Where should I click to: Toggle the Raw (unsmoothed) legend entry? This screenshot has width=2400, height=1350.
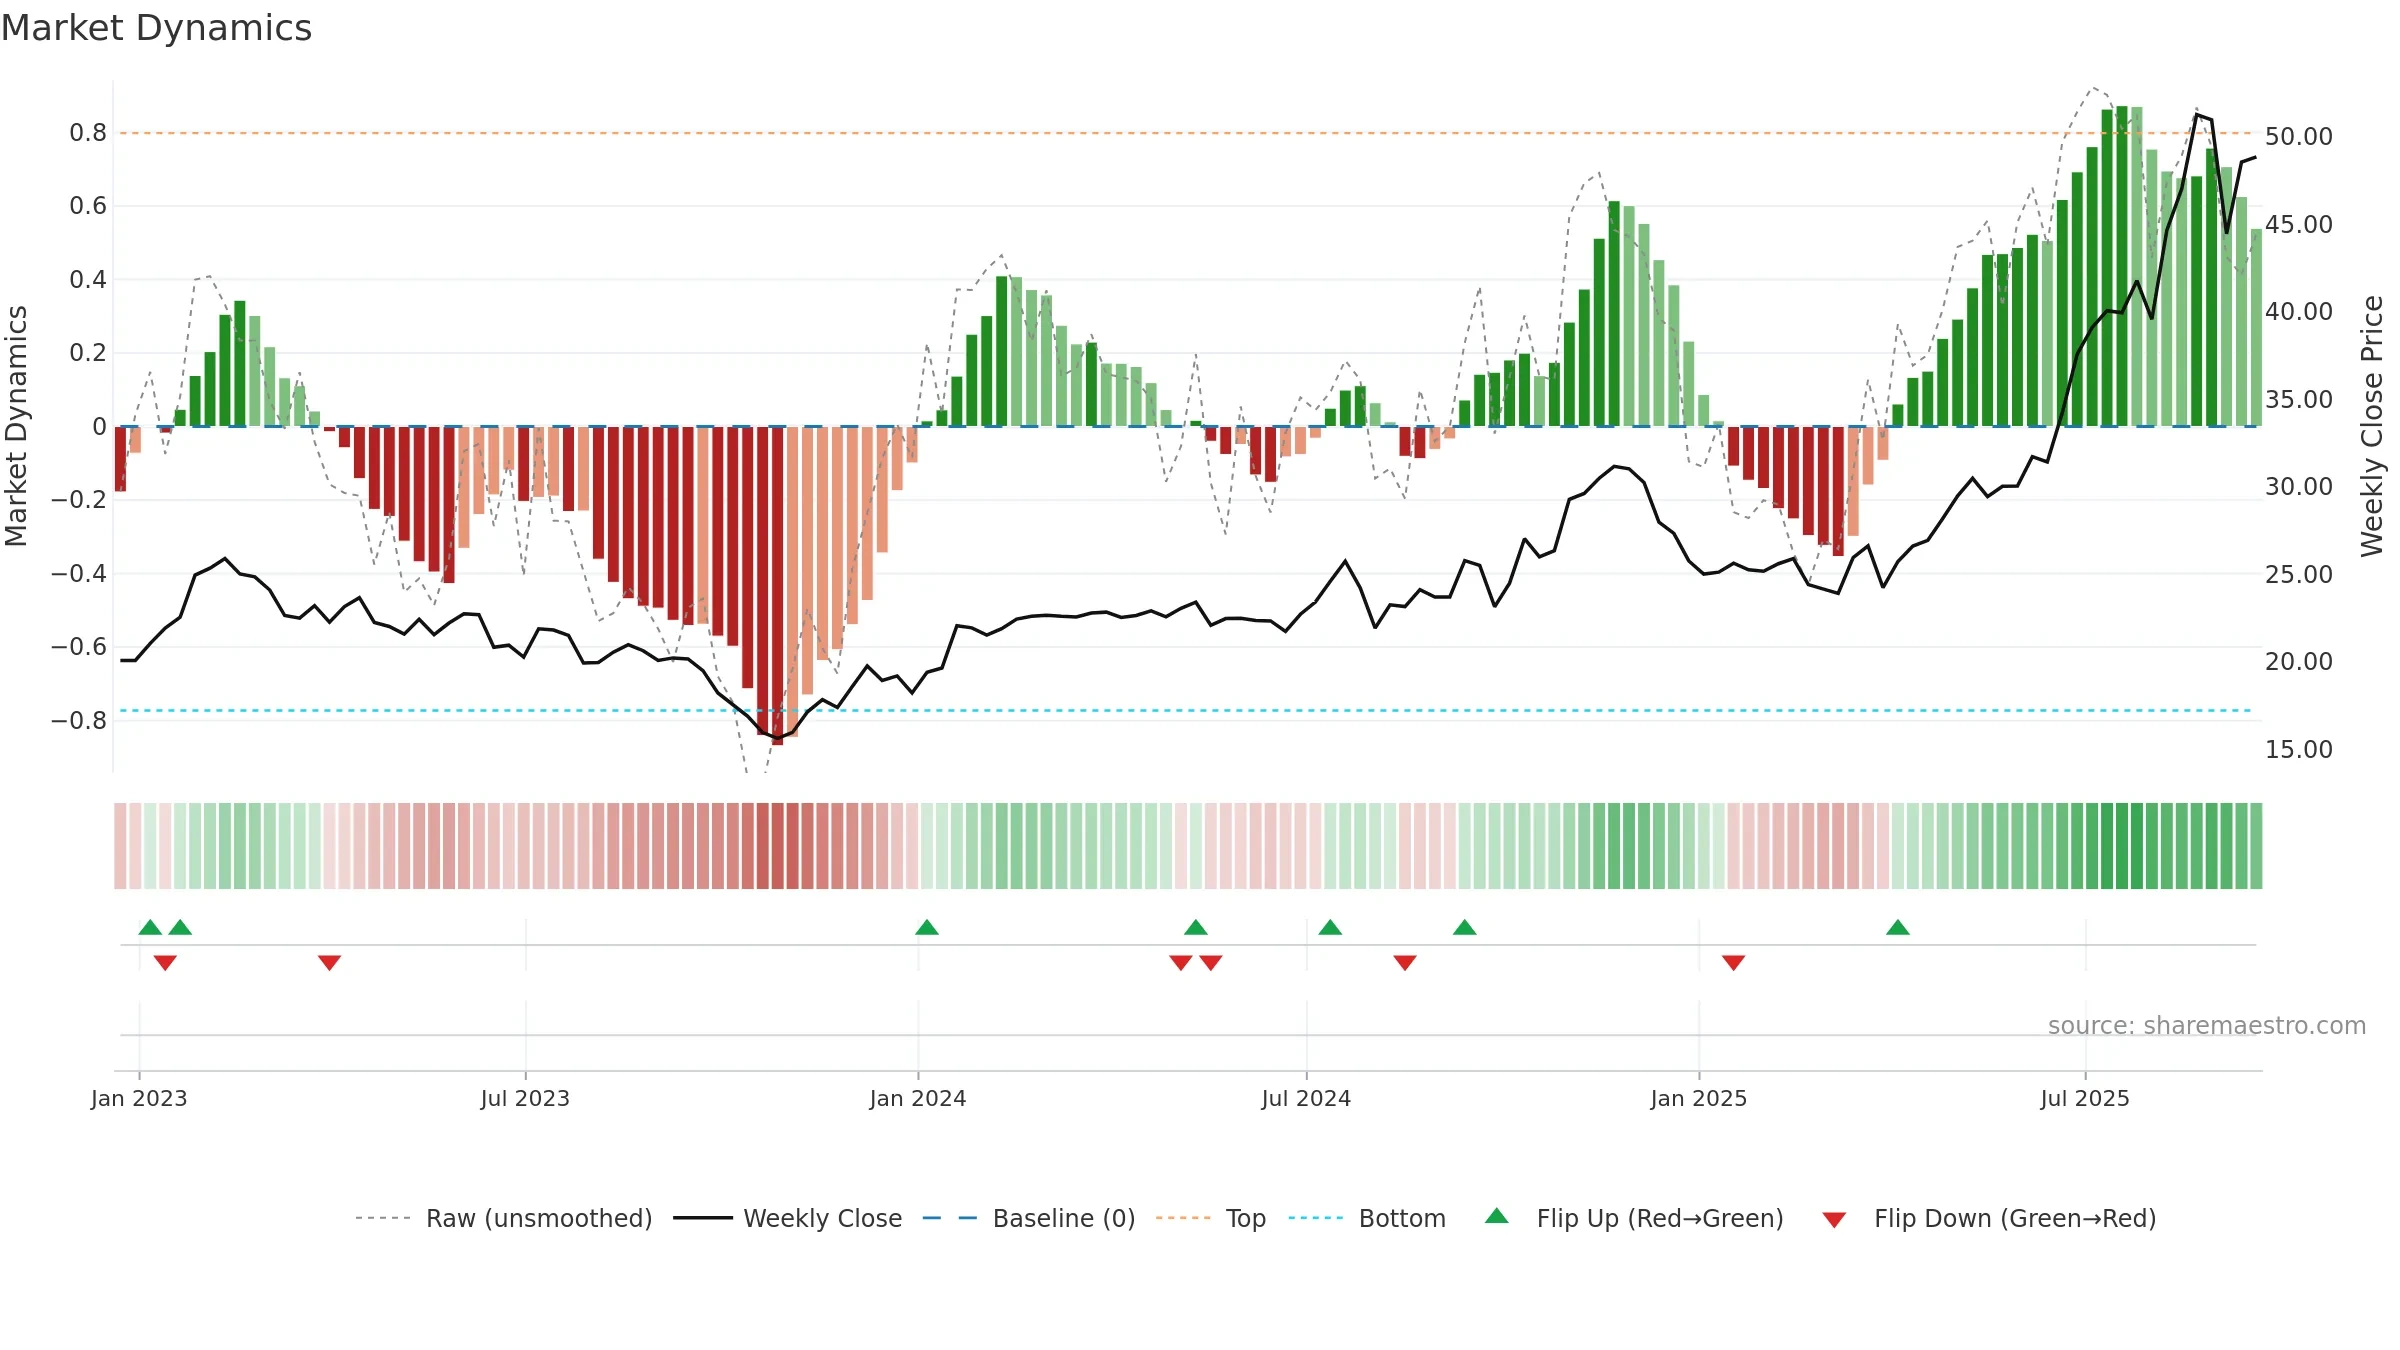click(503, 1218)
